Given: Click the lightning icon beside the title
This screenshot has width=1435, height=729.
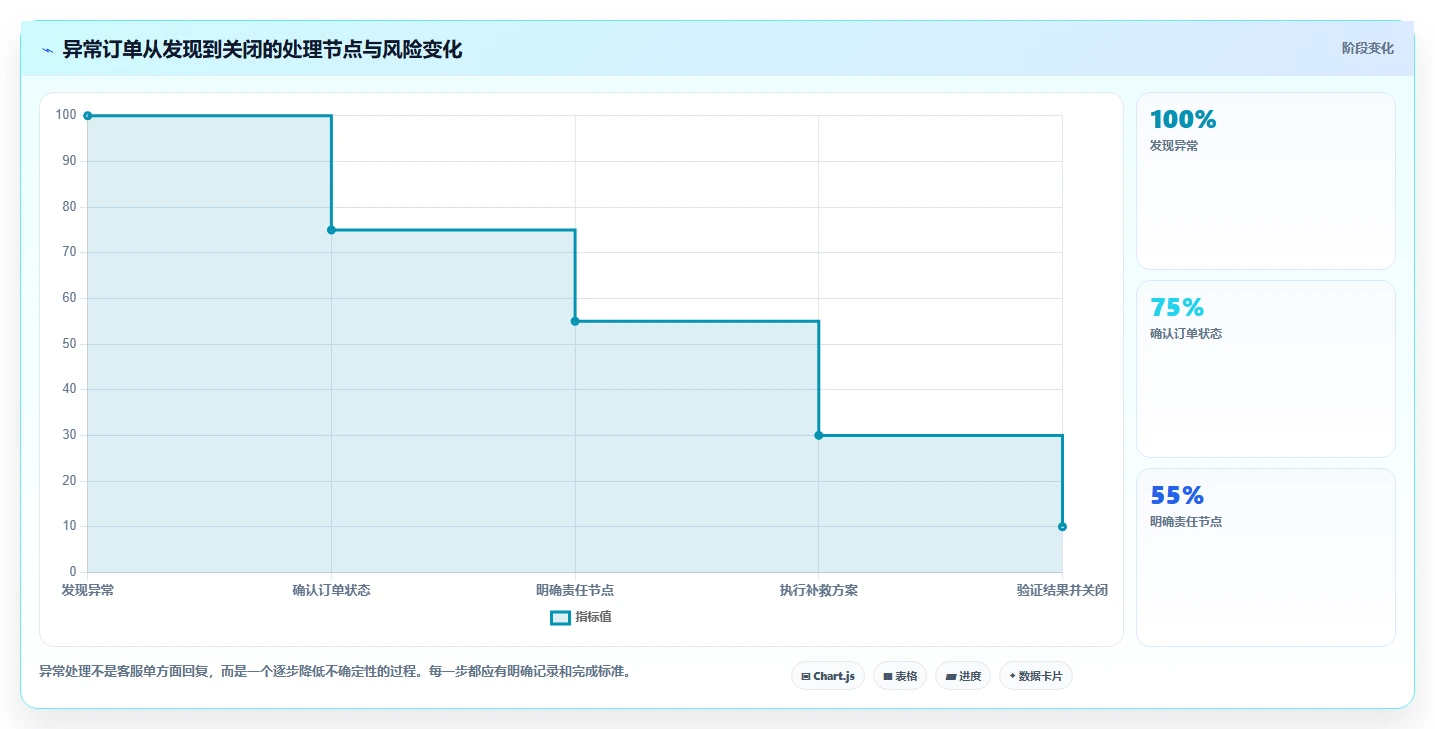Looking at the screenshot, I should point(47,50).
